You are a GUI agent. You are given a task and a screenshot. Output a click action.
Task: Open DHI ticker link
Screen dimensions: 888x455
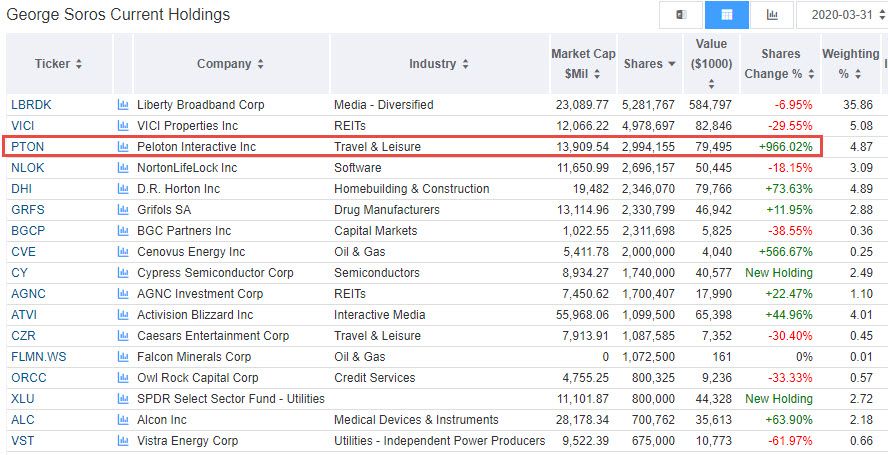point(22,189)
